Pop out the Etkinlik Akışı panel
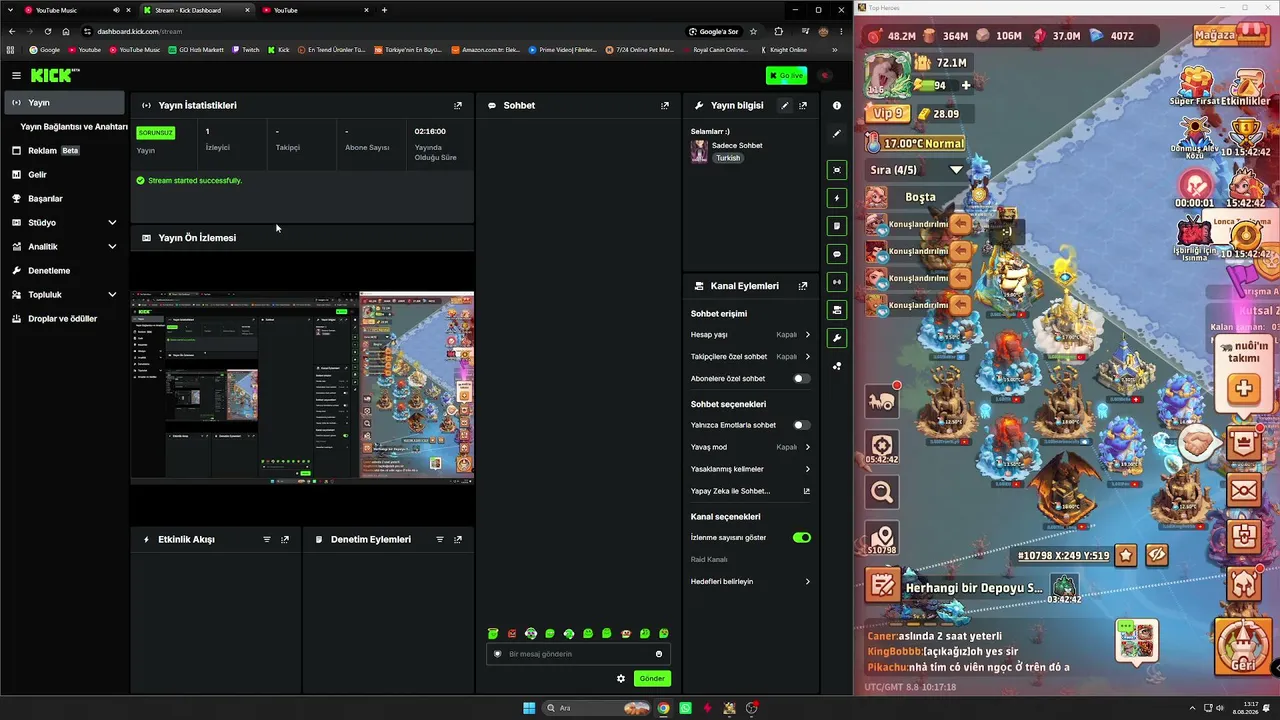The image size is (1280, 720). (285, 539)
